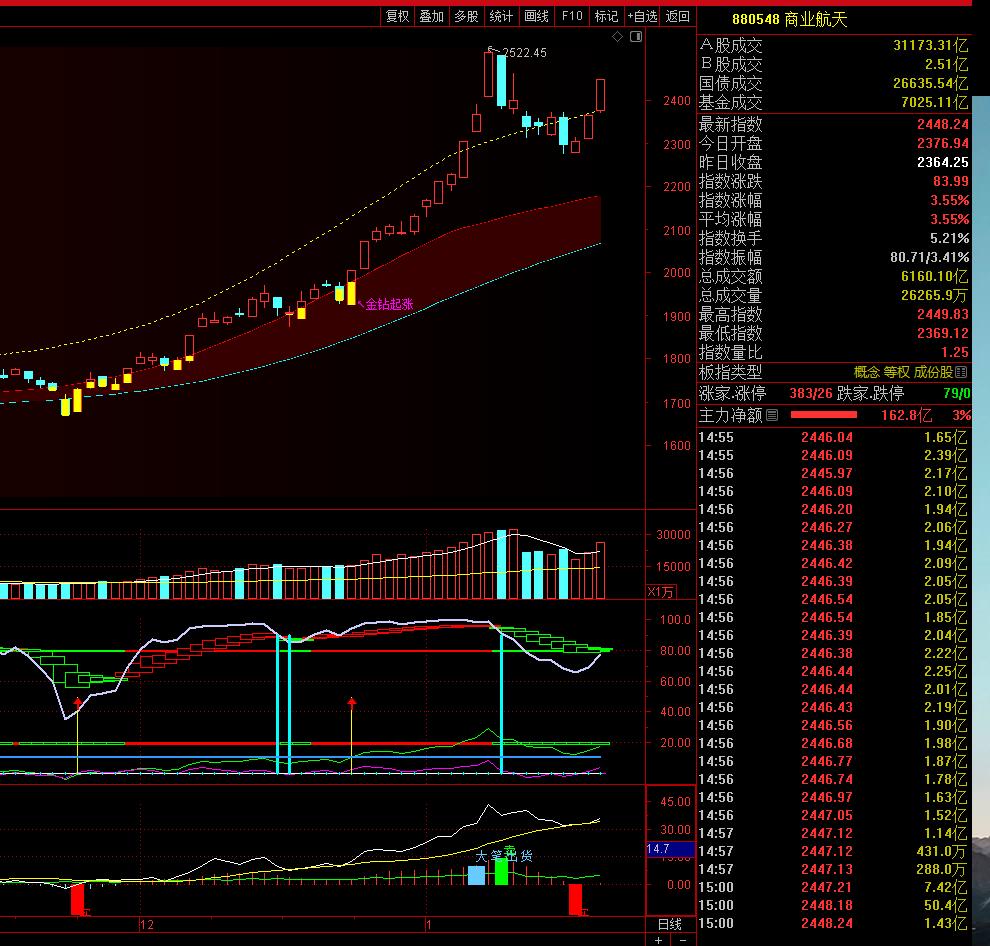Click 总成交量 value 26265.9万

tap(934, 295)
